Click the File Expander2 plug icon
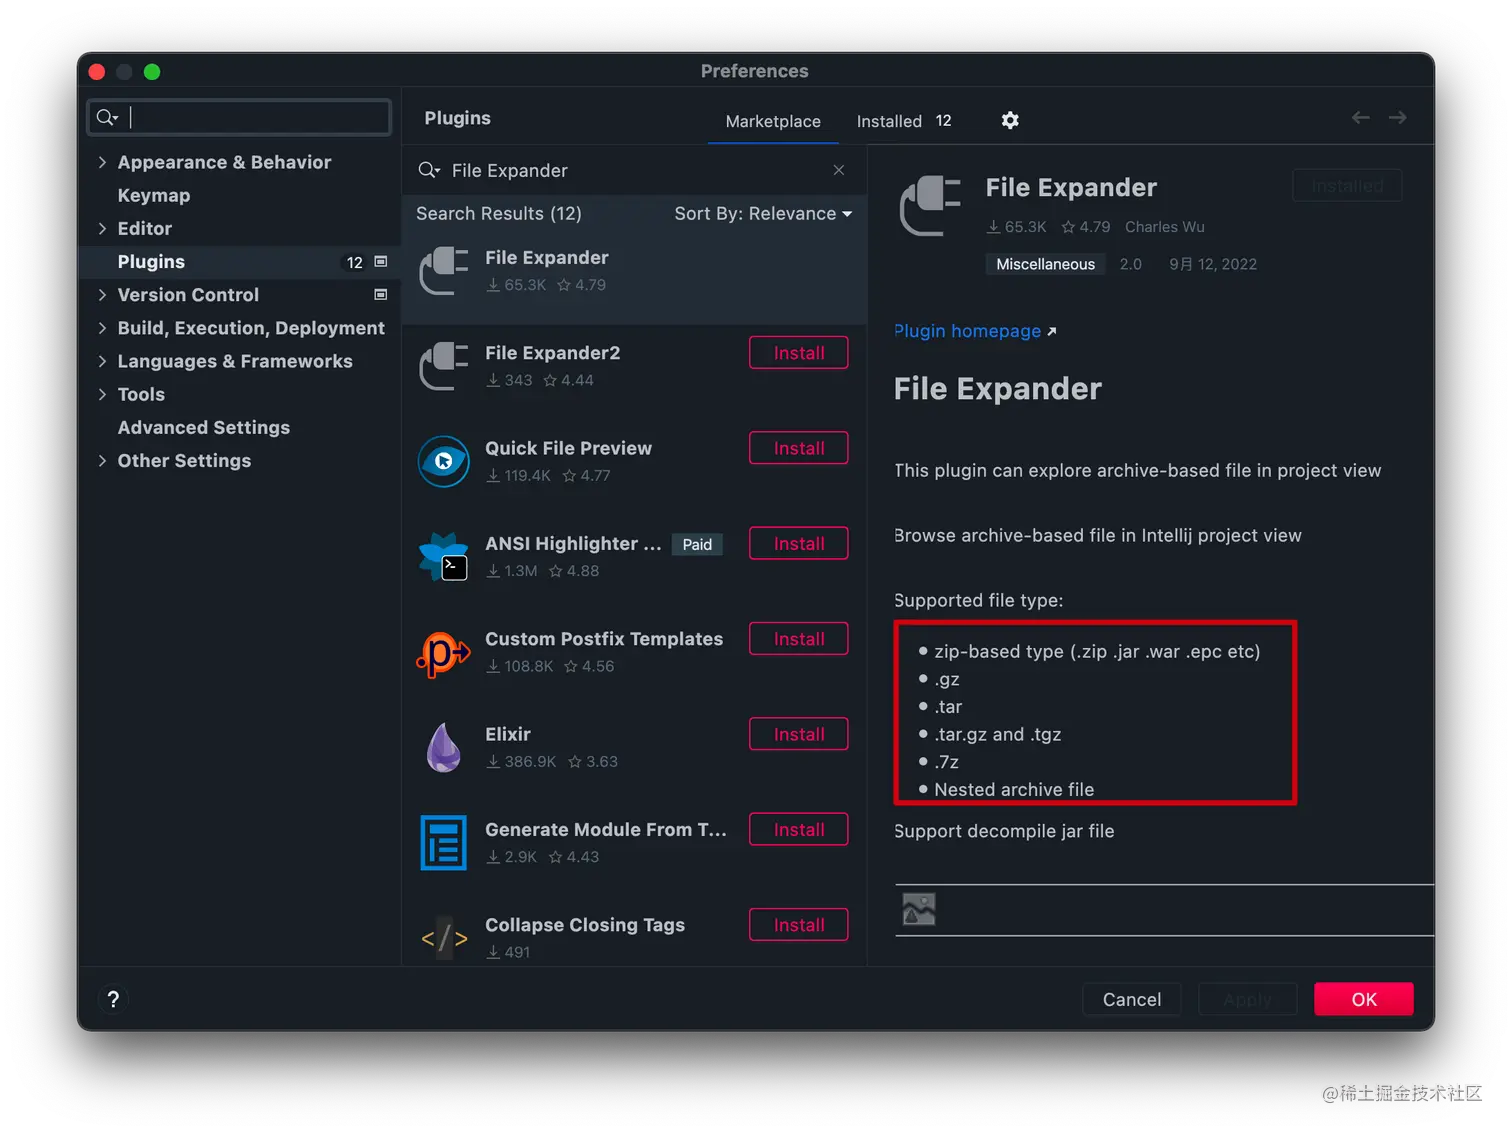 pyautogui.click(x=444, y=366)
